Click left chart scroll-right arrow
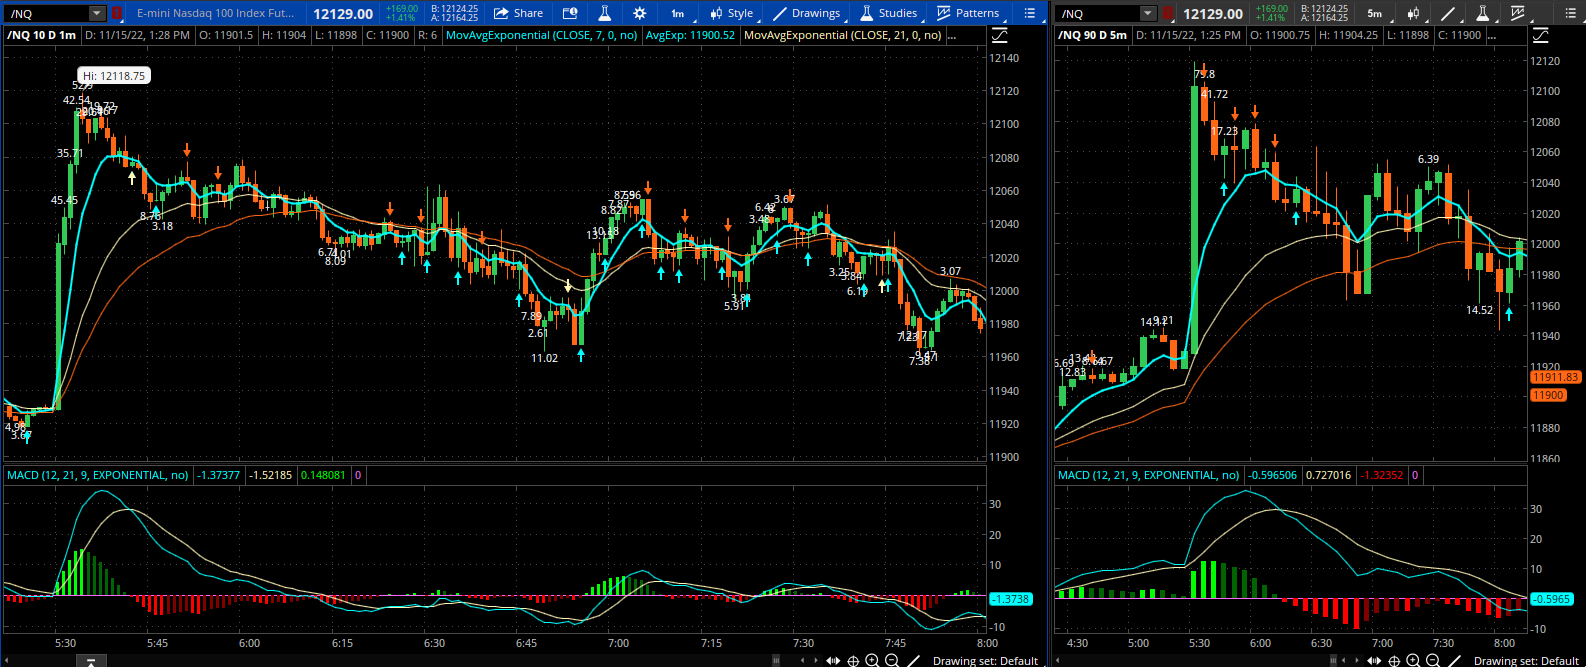The image size is (1586, 667). pos(817,661)
